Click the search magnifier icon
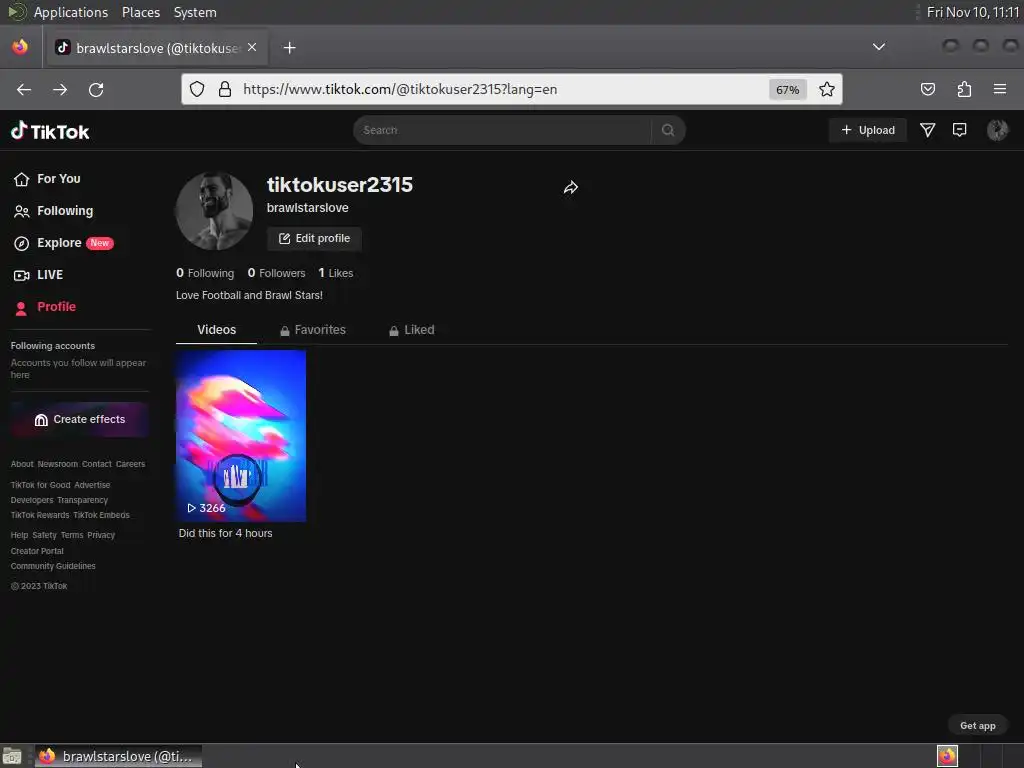This screenshot has width=1024, height=768. [x=667, y=130]
